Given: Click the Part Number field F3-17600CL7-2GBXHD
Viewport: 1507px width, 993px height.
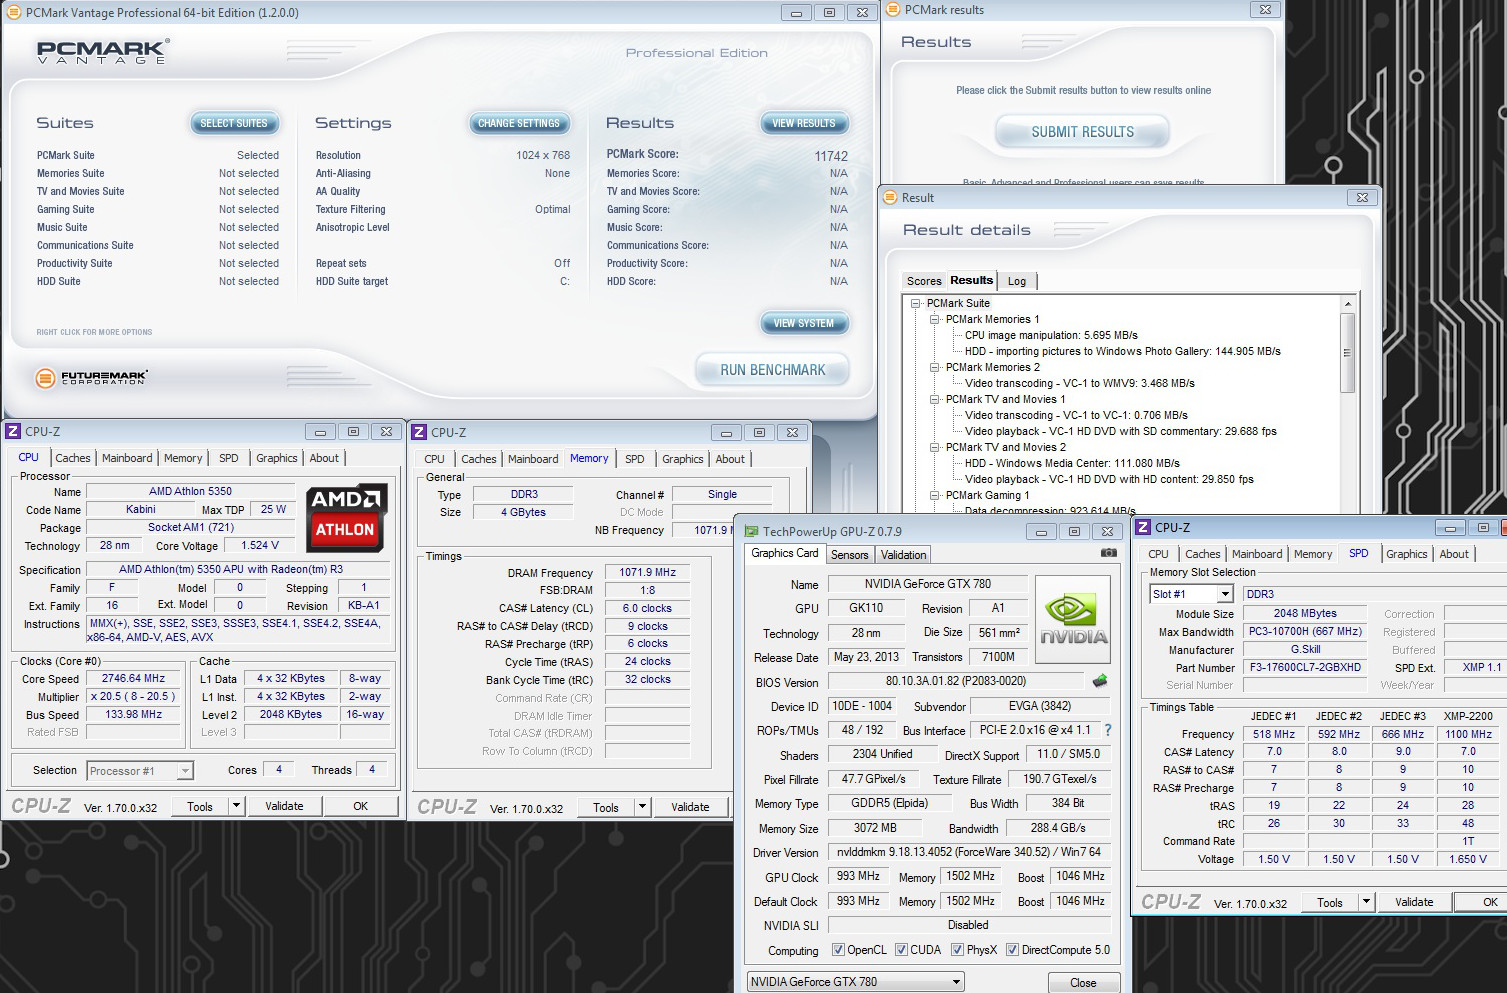Looking at the screenshot, I should (x=1303, y=667).
